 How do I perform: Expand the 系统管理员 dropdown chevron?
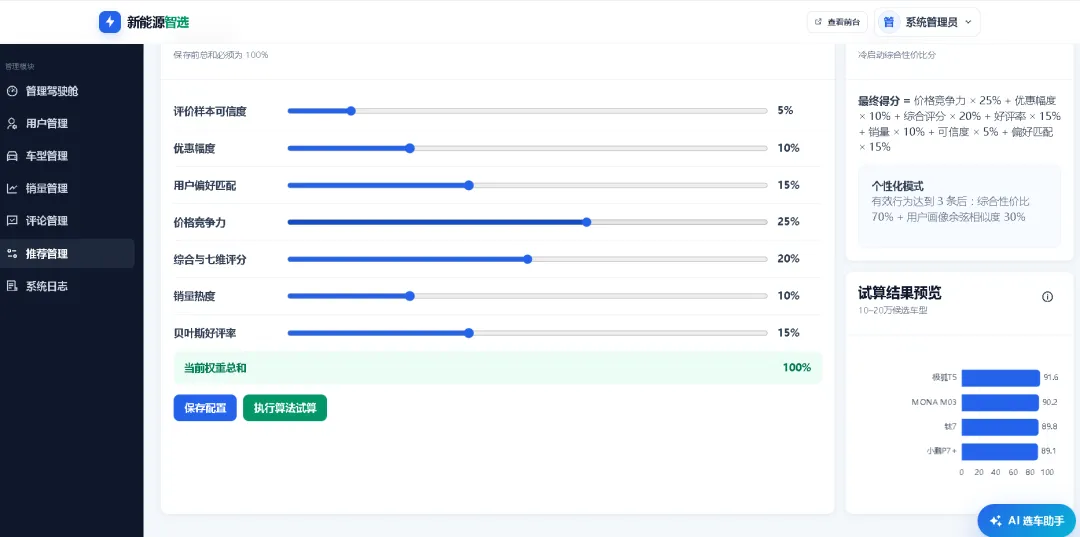(x=968, y=22)
